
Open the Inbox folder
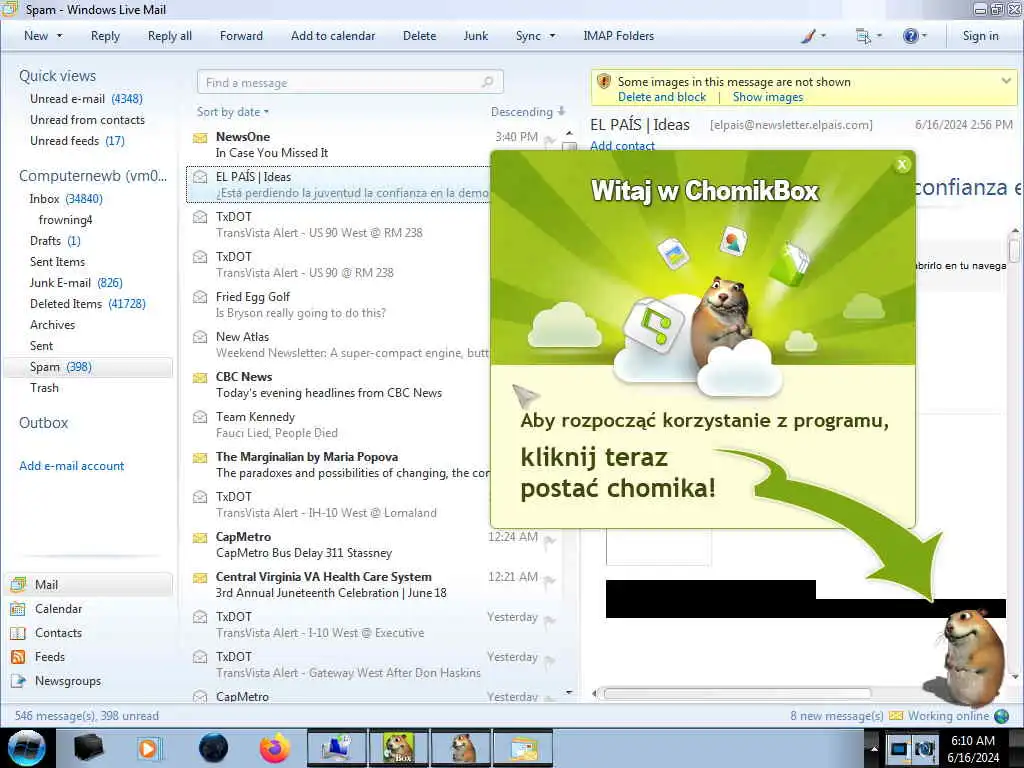[65, 199]
